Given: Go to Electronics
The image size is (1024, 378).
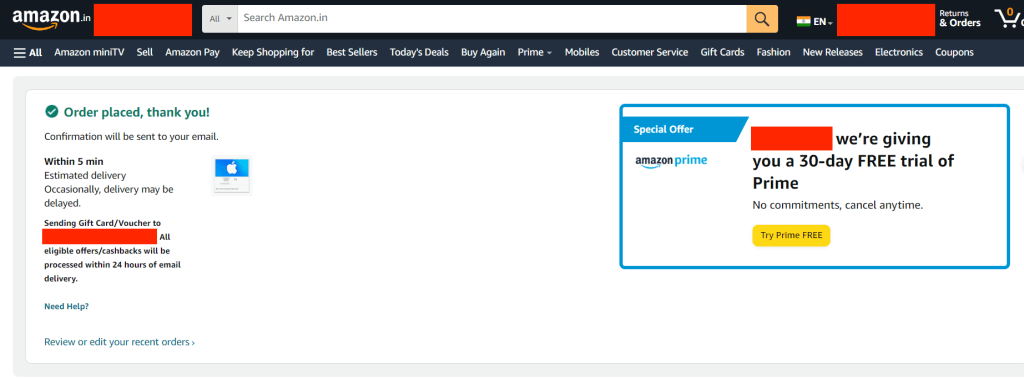Looking at the screenshot, I should click(899, 52).
